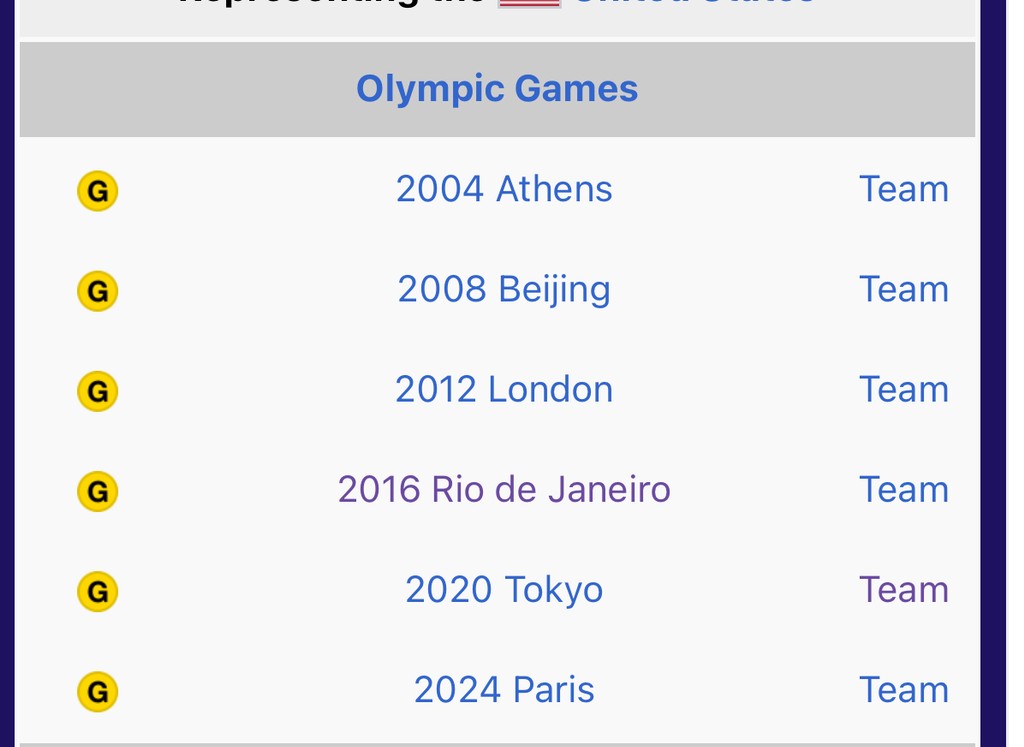Viewport: 1024px width, 747px height.
Task: Go to the 2024 Paris page
Action: (504, 689)
